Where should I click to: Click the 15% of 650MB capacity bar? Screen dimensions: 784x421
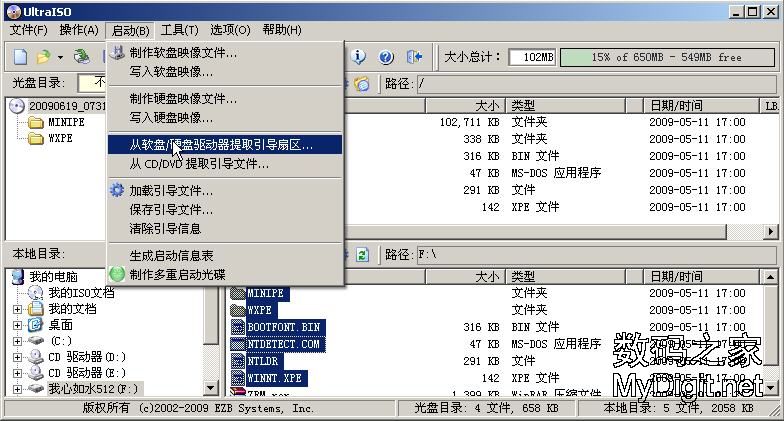[x=667, y=57]
